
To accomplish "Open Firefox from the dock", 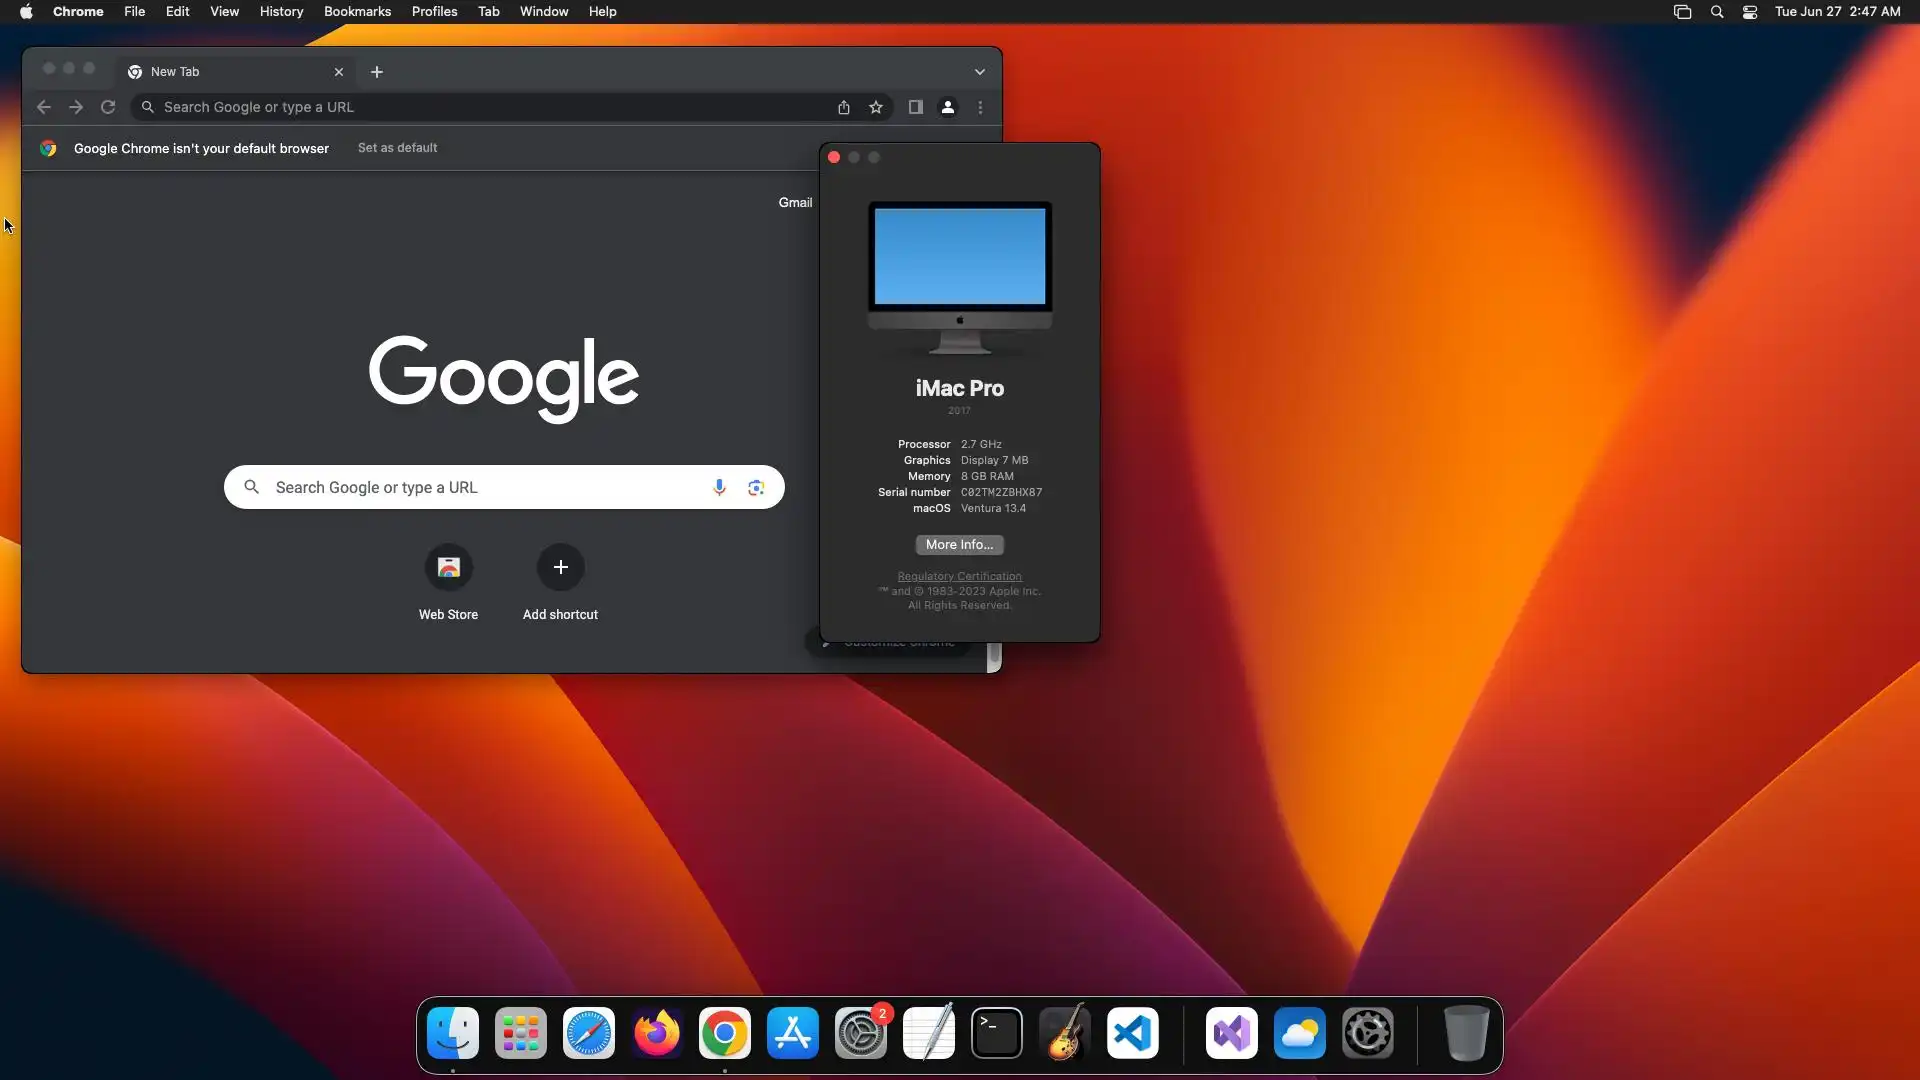I will coord(657,1033).
